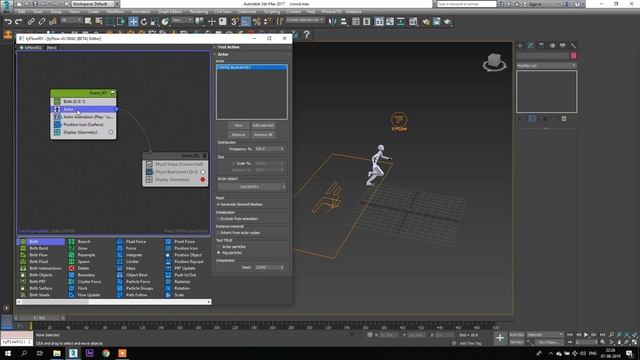Image resolution: width=640 pixels, height=360 pixels.
Task: Collapse the Event_001 node header toggle
Action: click(113, 93)
